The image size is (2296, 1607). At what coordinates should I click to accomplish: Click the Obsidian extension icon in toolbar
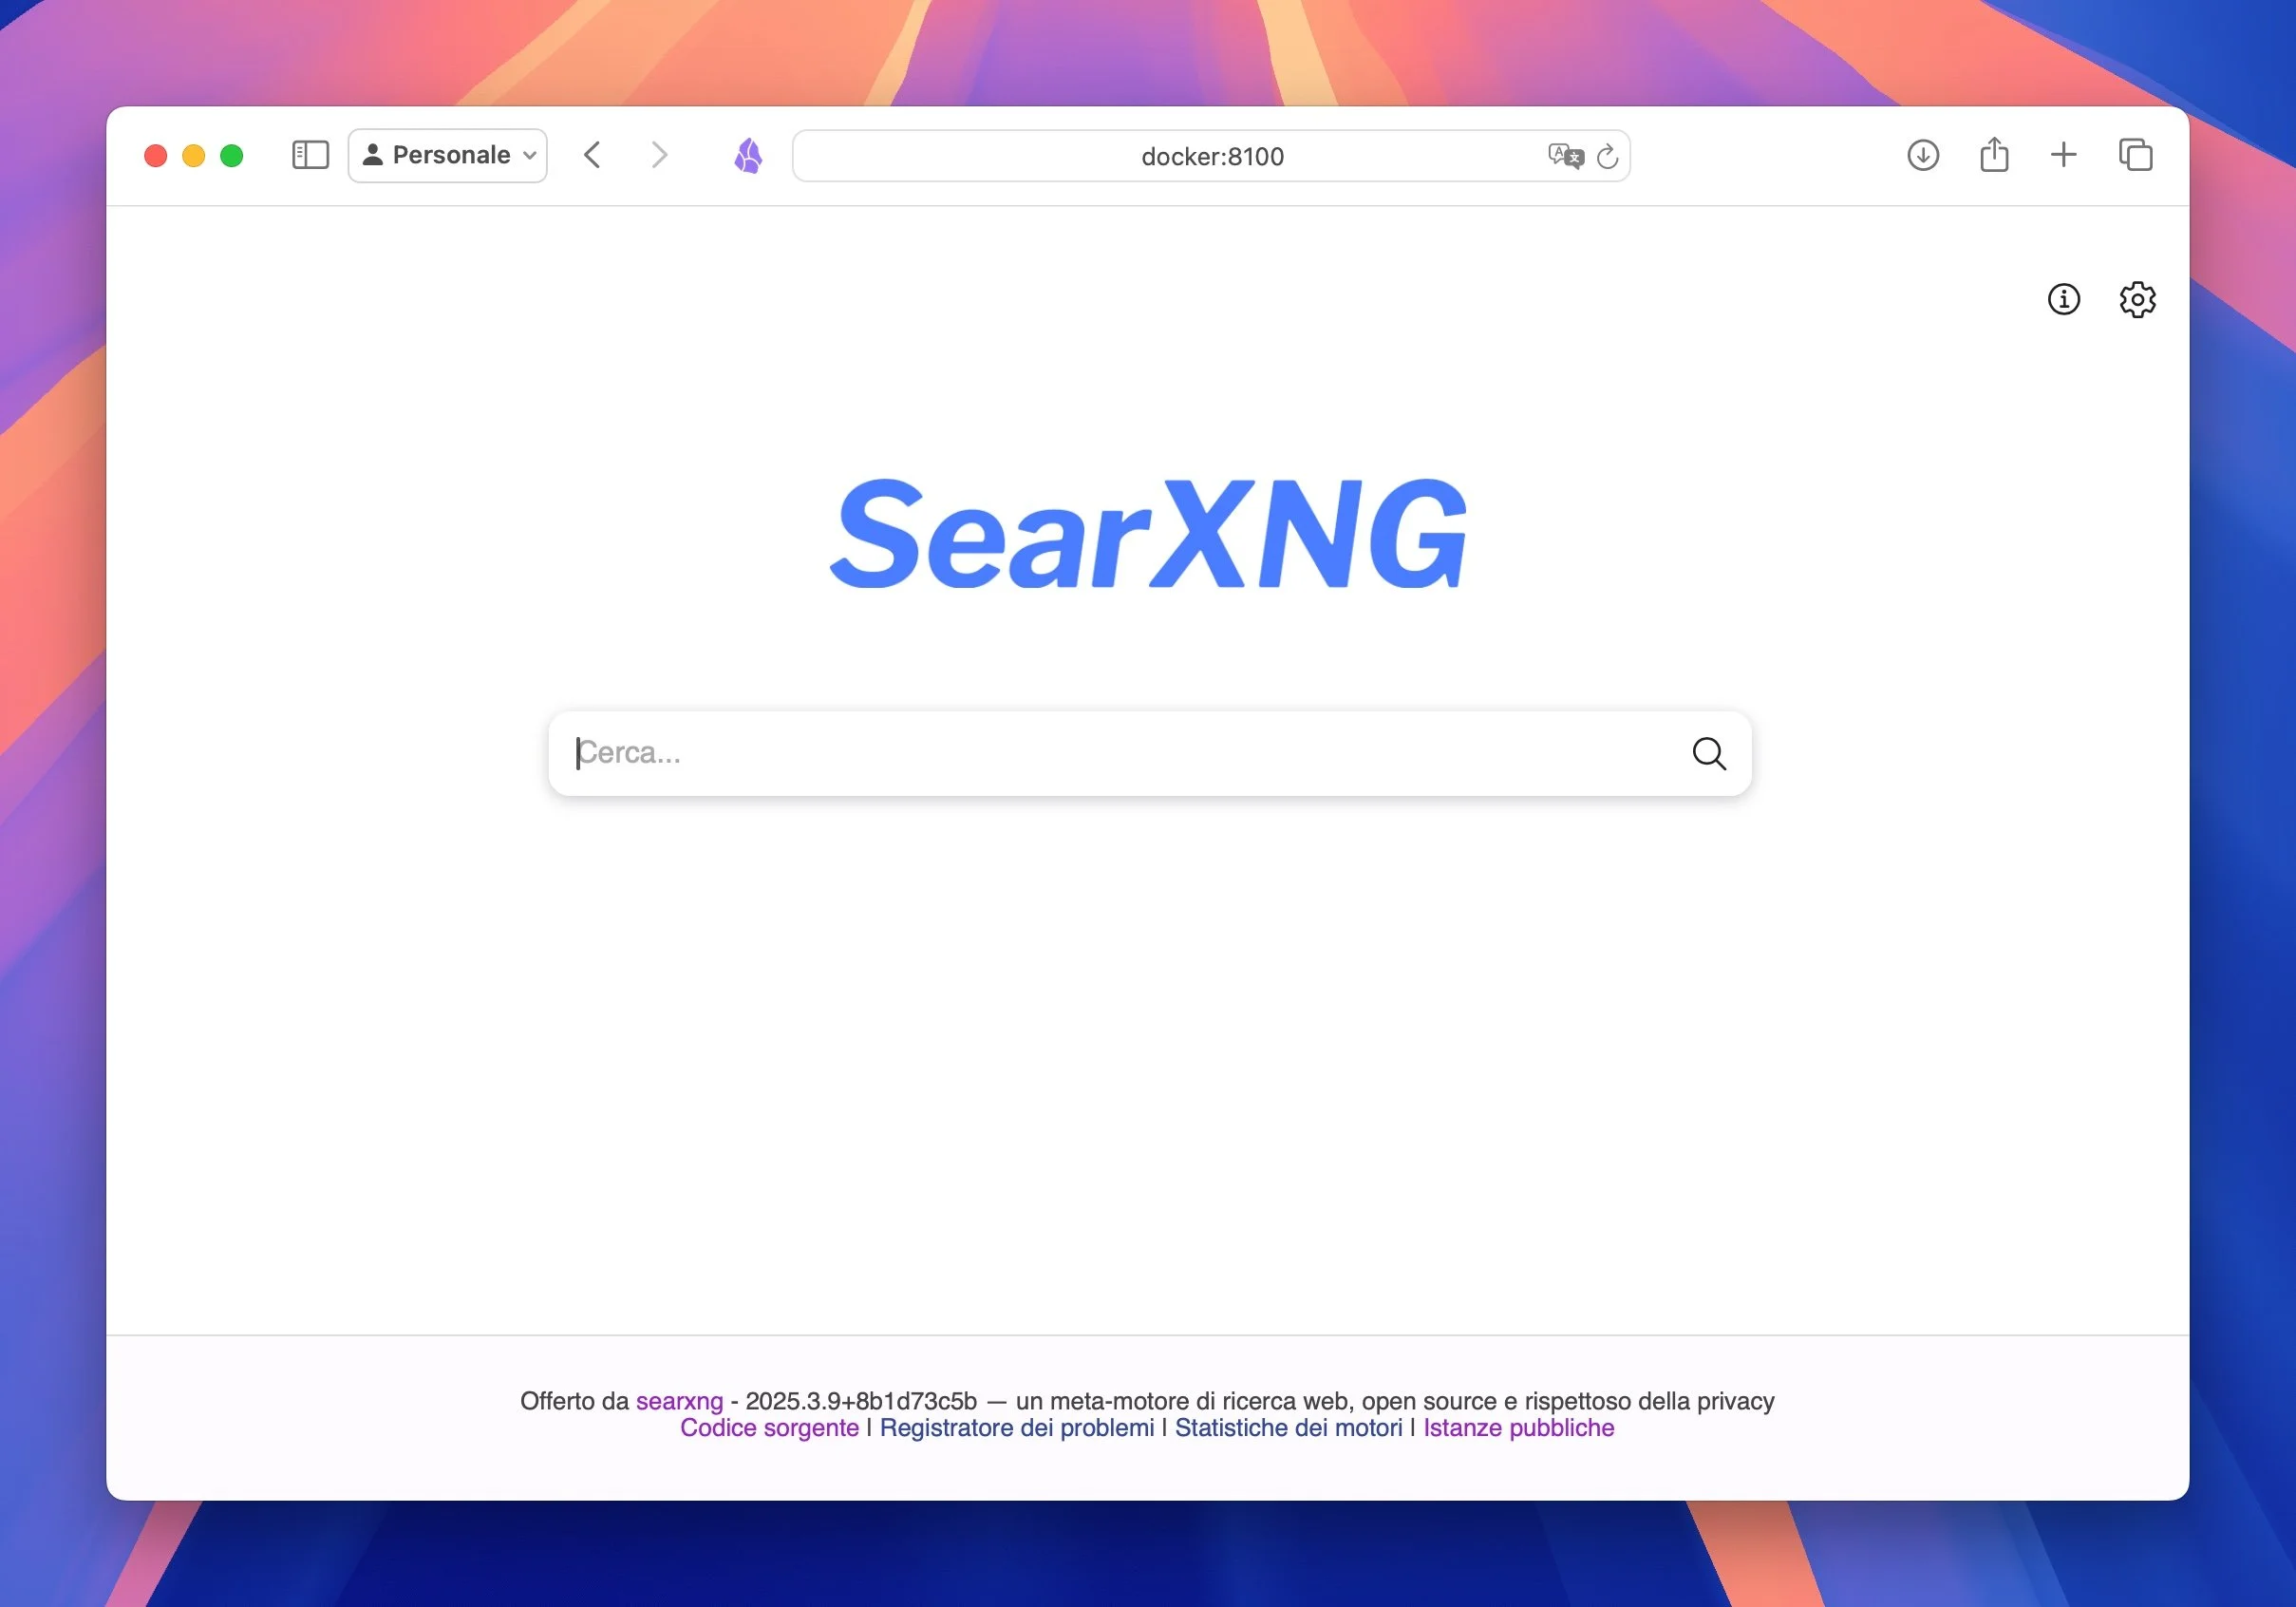[748, 156]
